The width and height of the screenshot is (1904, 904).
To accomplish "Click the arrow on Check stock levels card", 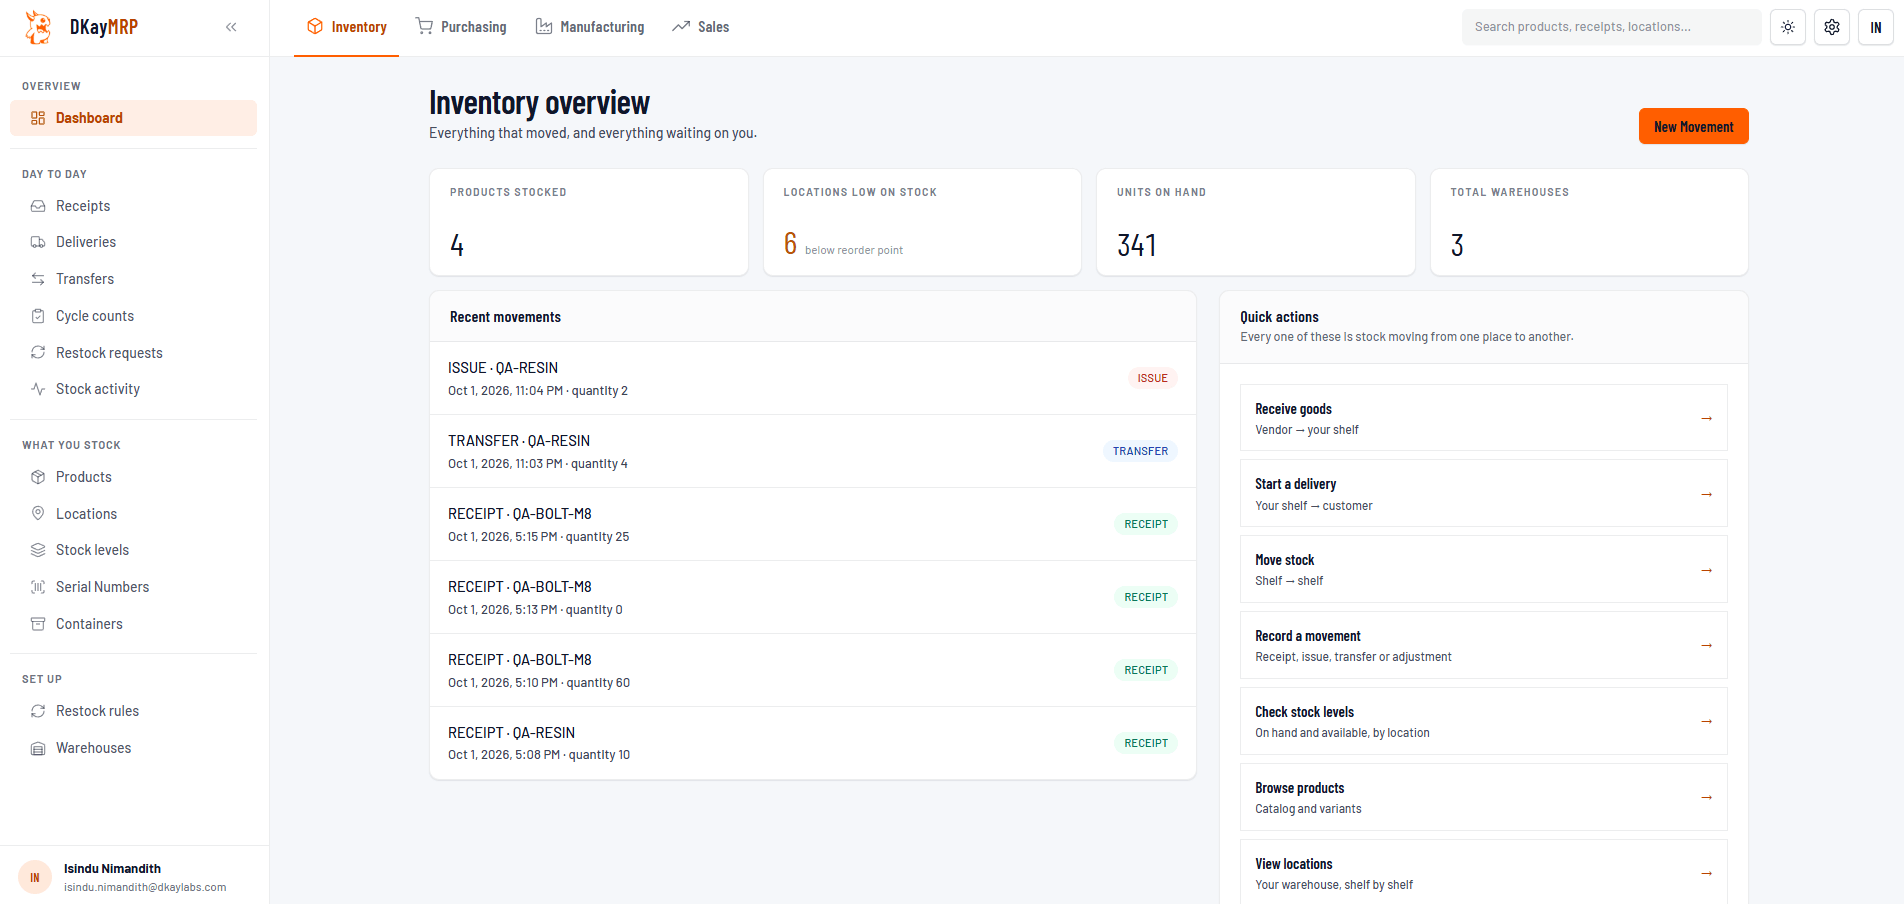I will tap(1707, 721).
